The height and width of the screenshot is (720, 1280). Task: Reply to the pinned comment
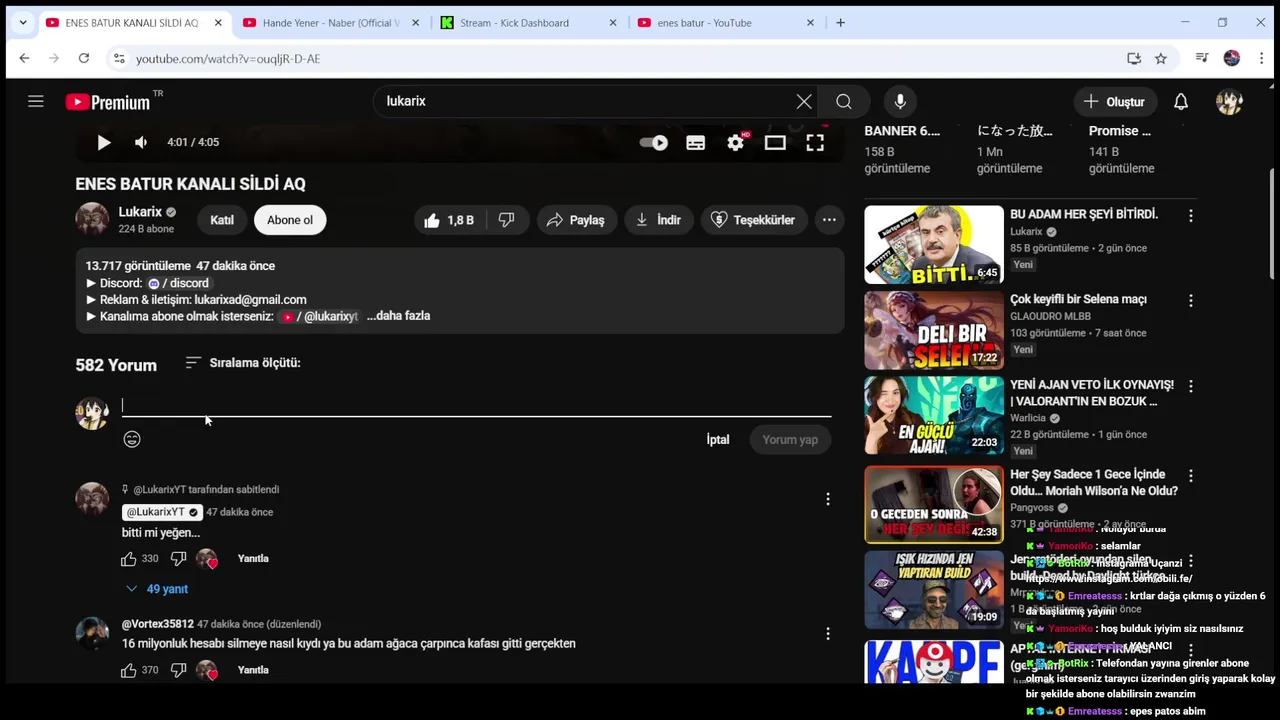(x=253, y=559)
